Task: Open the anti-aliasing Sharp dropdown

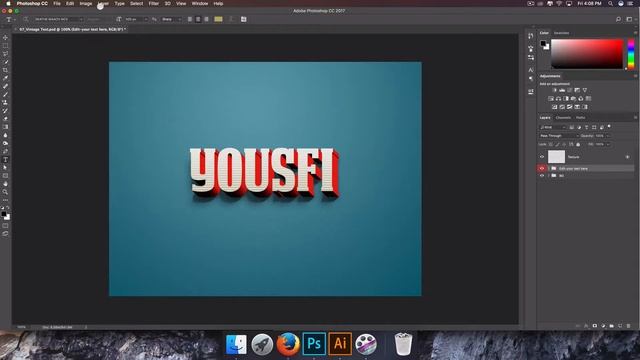Action: pyautogui.click(x=172, y=19)
